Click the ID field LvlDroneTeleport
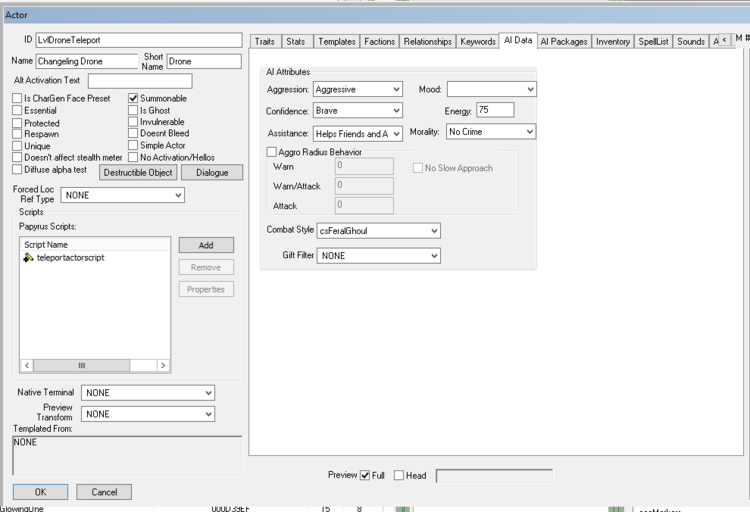Image resolution: width=750 pixels, height=512 pixels. [139, 40]
